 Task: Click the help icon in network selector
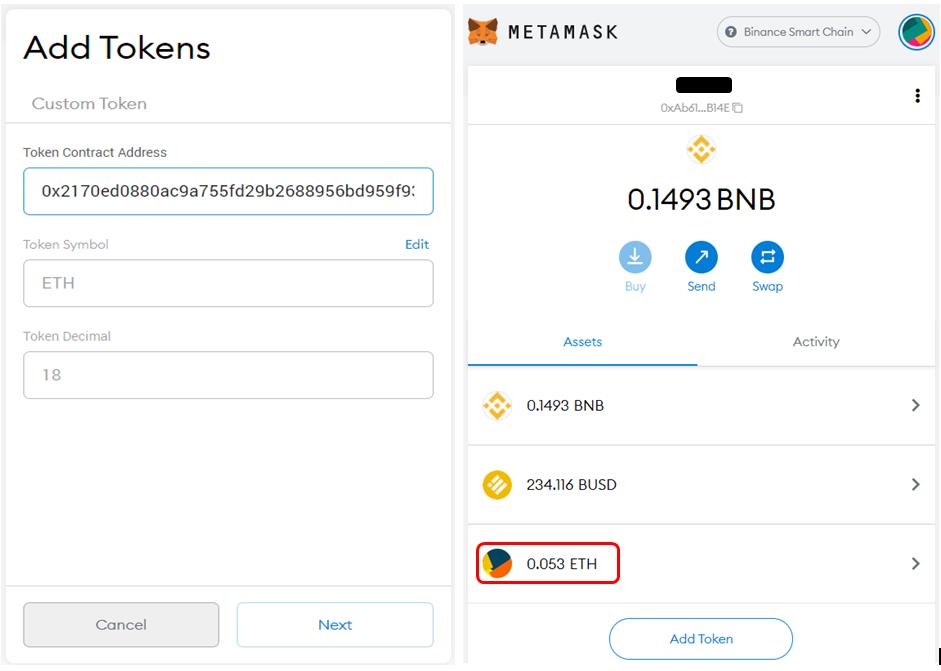pyautogui.click(x=730, y=32)
